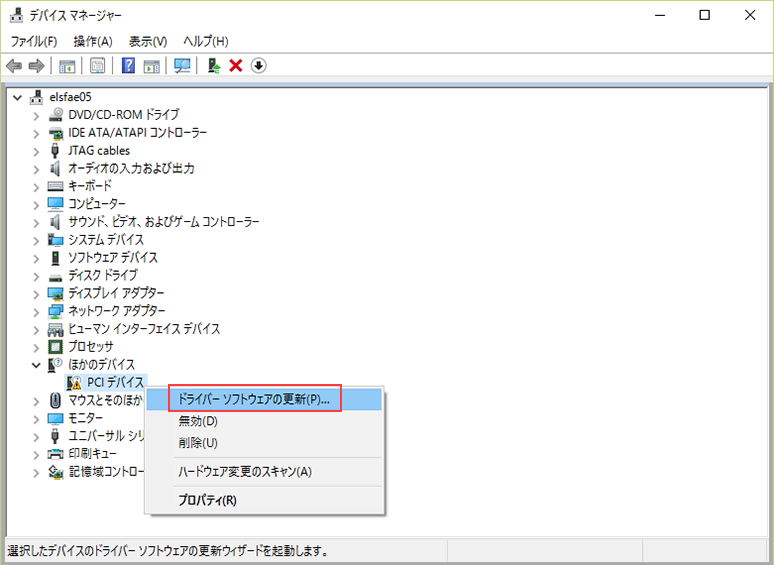The width and height of the screenshot is (774, 565).
Task: Click the PCI デバイス warning icon
Action: [74, 382]
